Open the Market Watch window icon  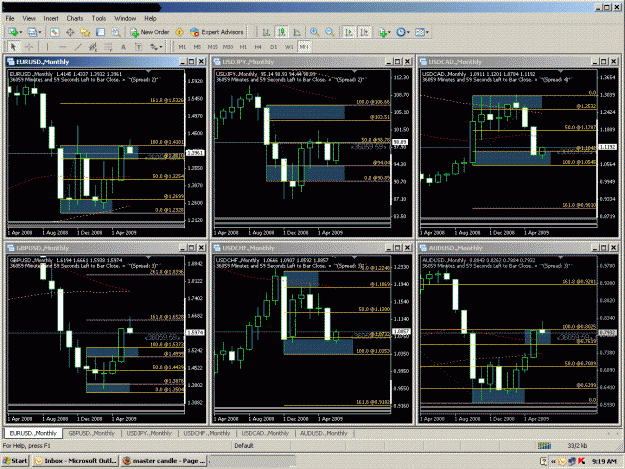tap(55, 32)
